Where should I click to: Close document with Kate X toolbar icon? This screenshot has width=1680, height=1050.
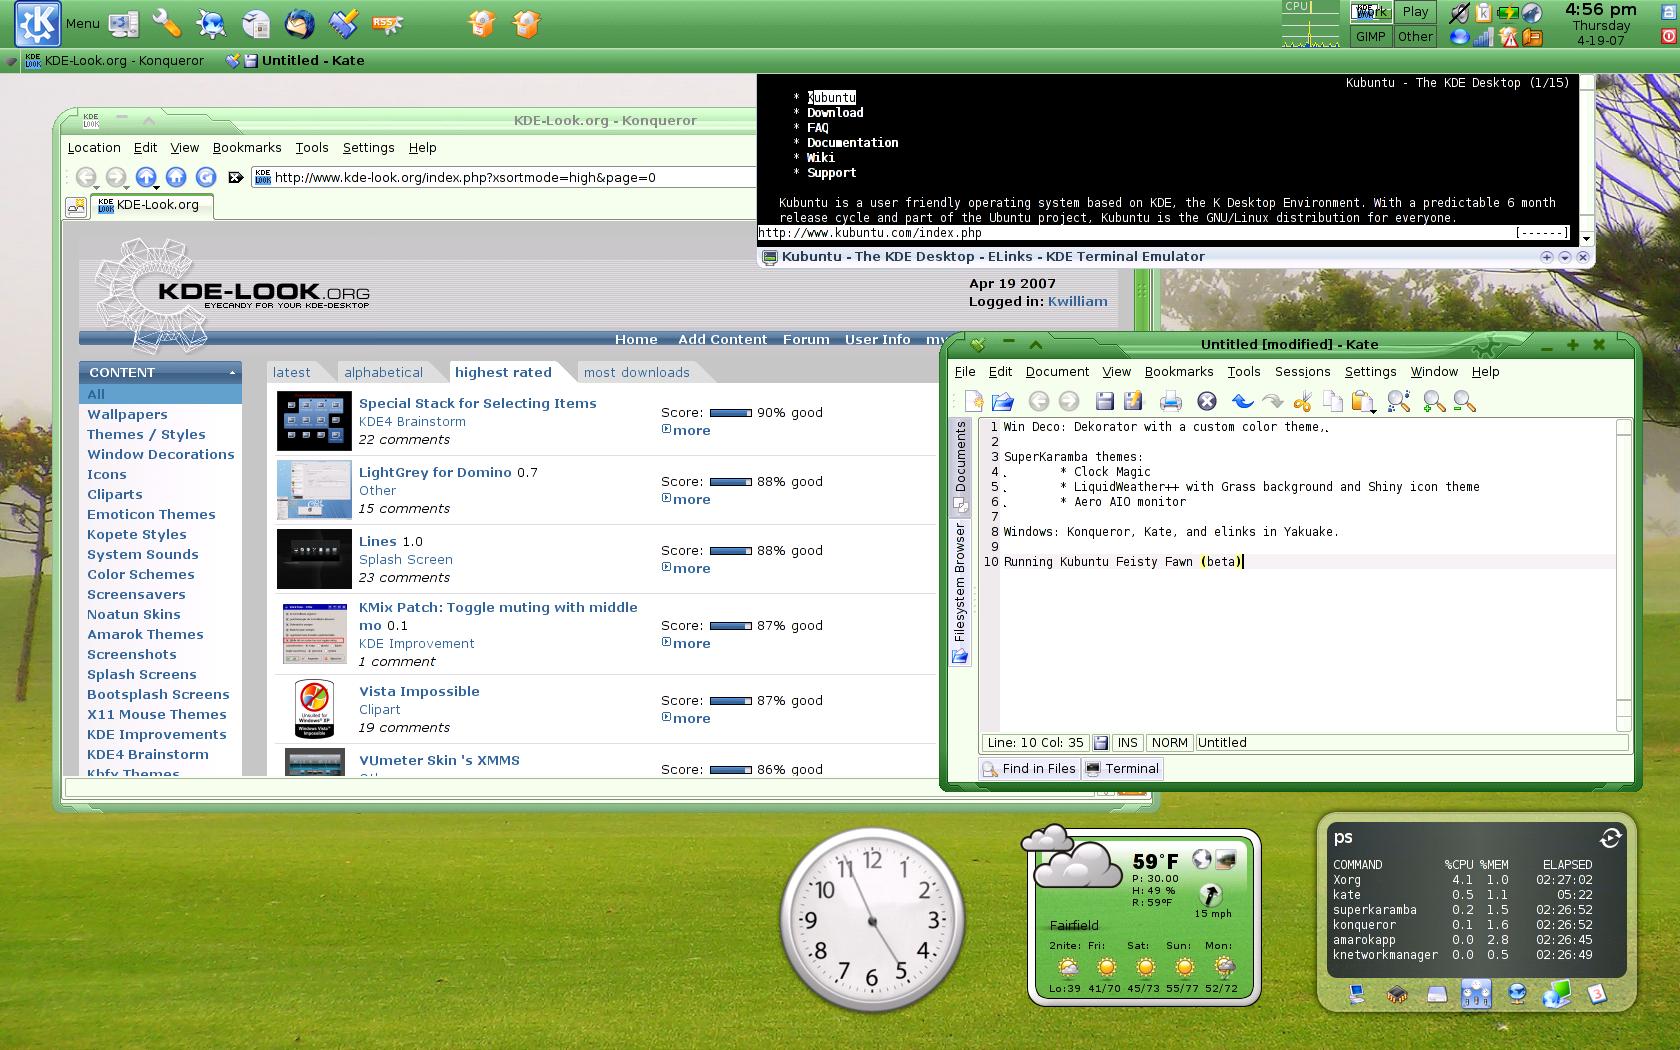pyautogui.click(x=1207, y=401)
